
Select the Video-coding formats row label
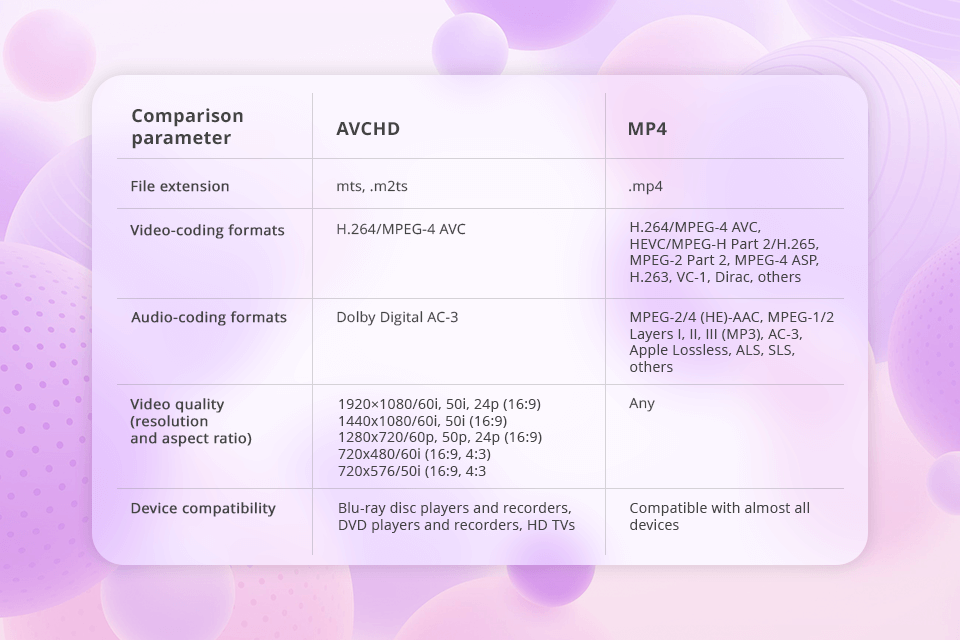tap(207, 230)
